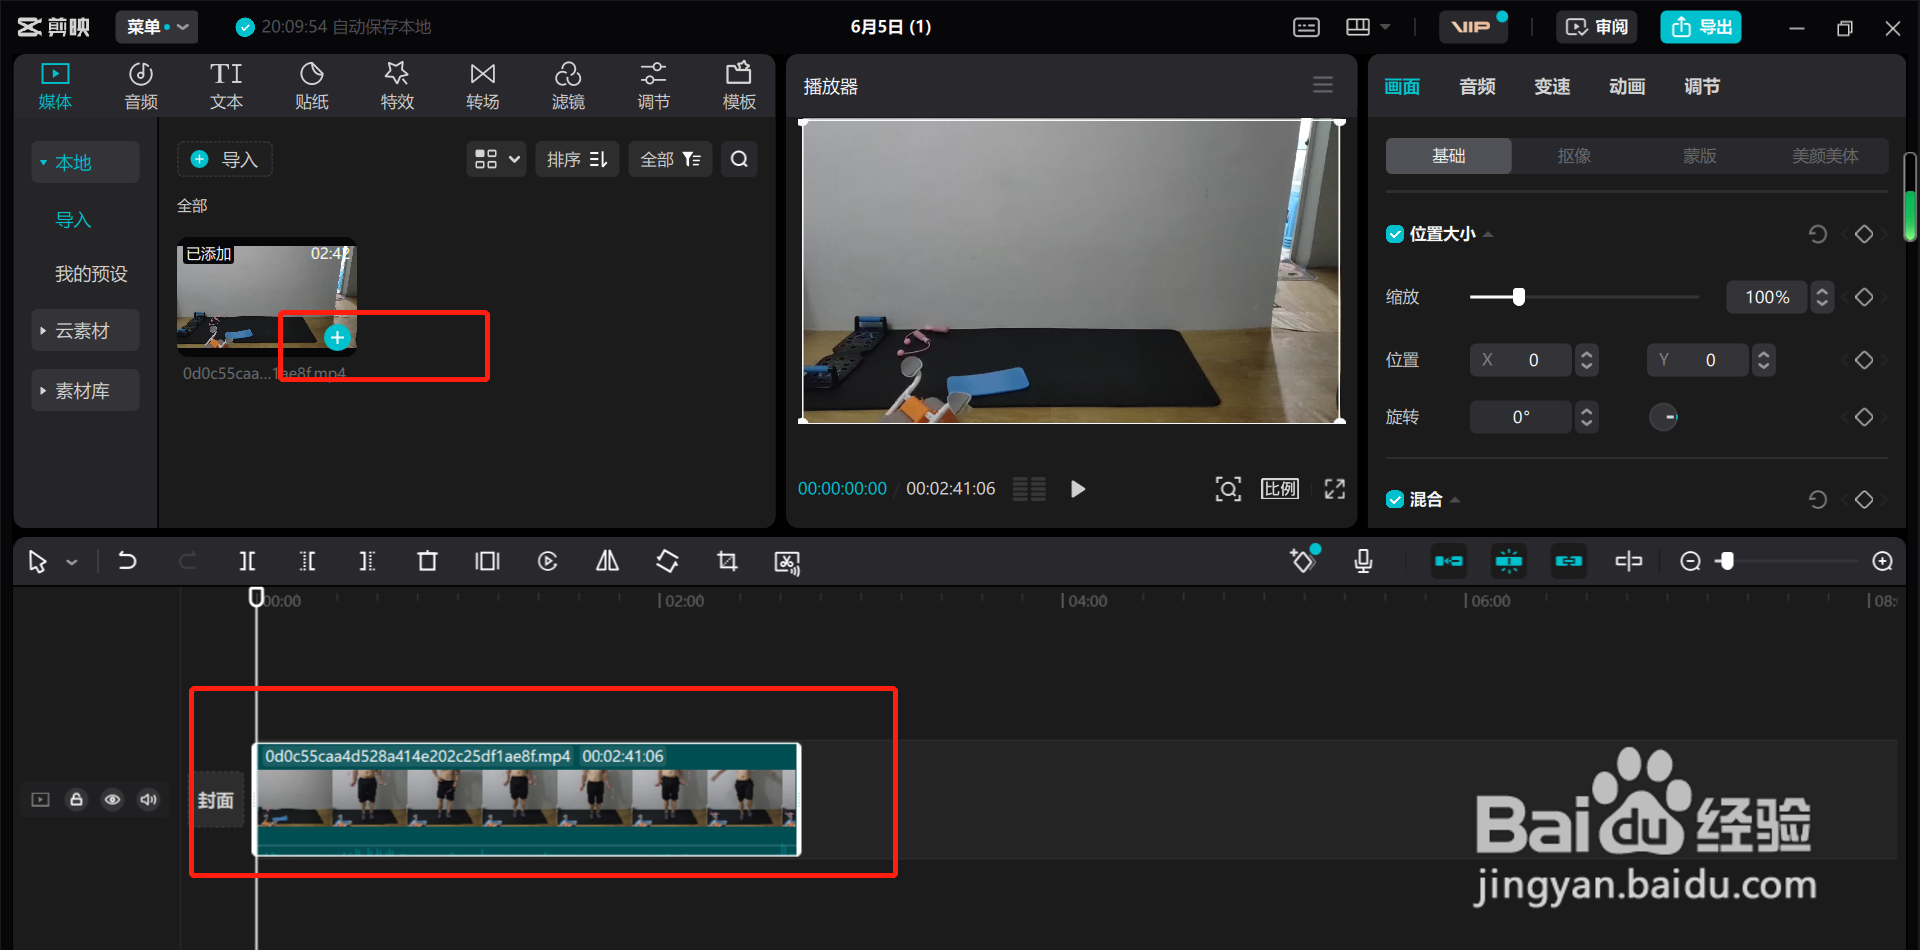Image resolution: width=1920 pixels, height=950 pixels.
Task: Open the 文本 text panel
Action: pos(226,86)
